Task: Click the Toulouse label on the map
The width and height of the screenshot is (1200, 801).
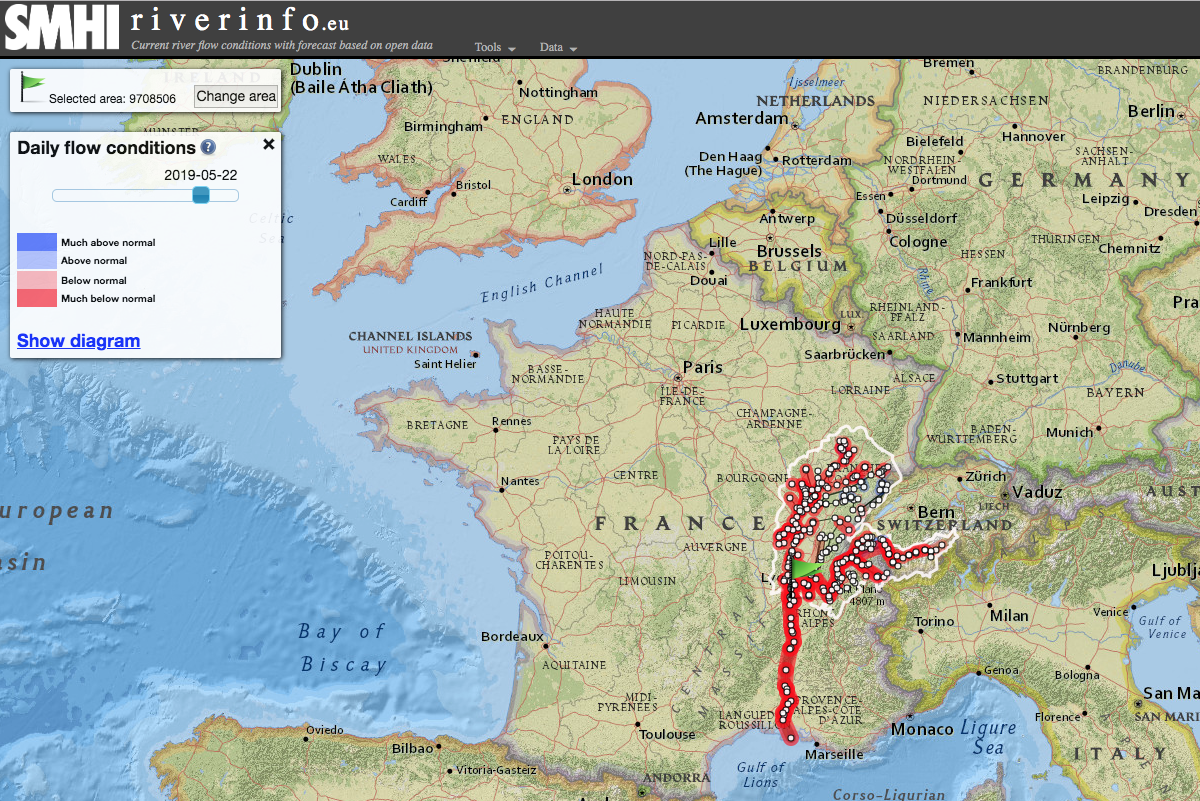Action: pyautogui.click(x=667, y=734)
